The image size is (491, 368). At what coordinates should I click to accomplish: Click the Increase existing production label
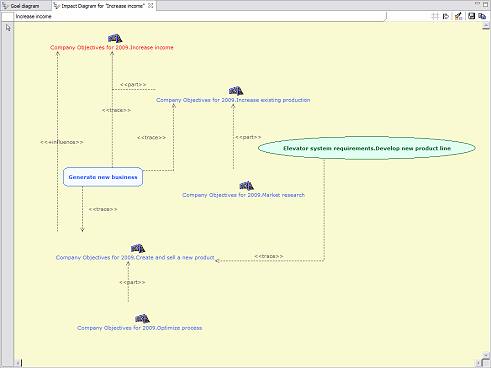pyautogui.click(x=233, y=100)
